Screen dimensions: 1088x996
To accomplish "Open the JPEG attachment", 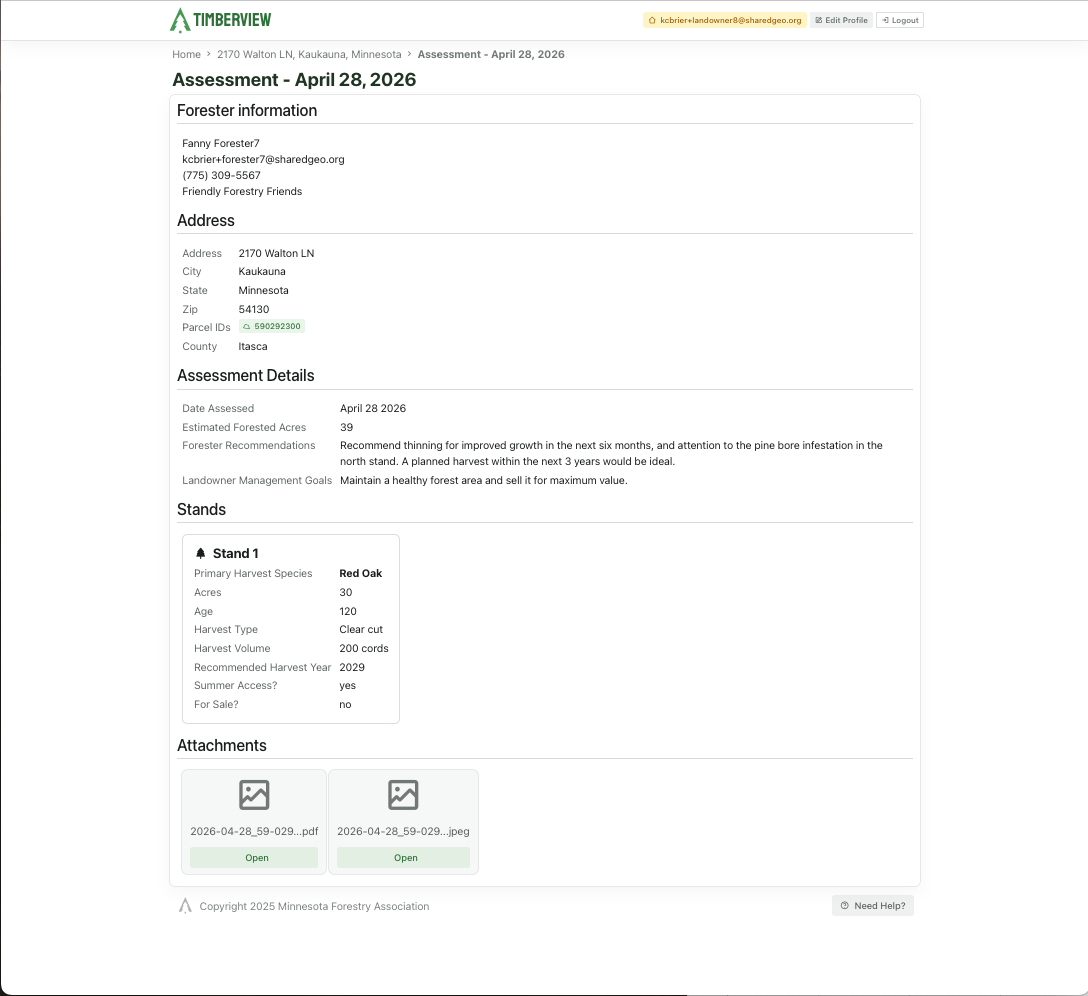I will click(403, 857).
